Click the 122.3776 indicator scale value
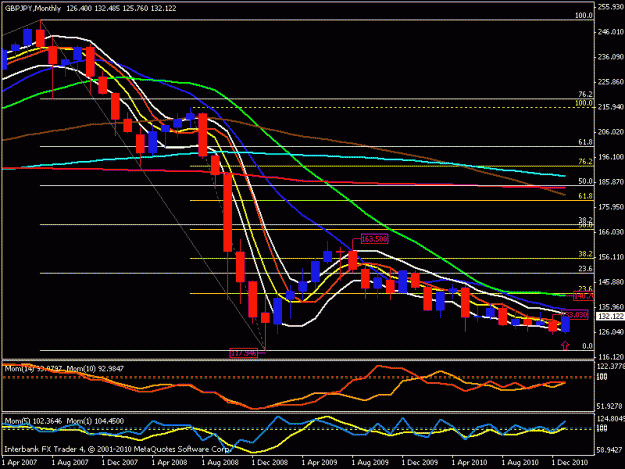Image resolution: width=625 pixels, height=469 pixels. [610, 366]
